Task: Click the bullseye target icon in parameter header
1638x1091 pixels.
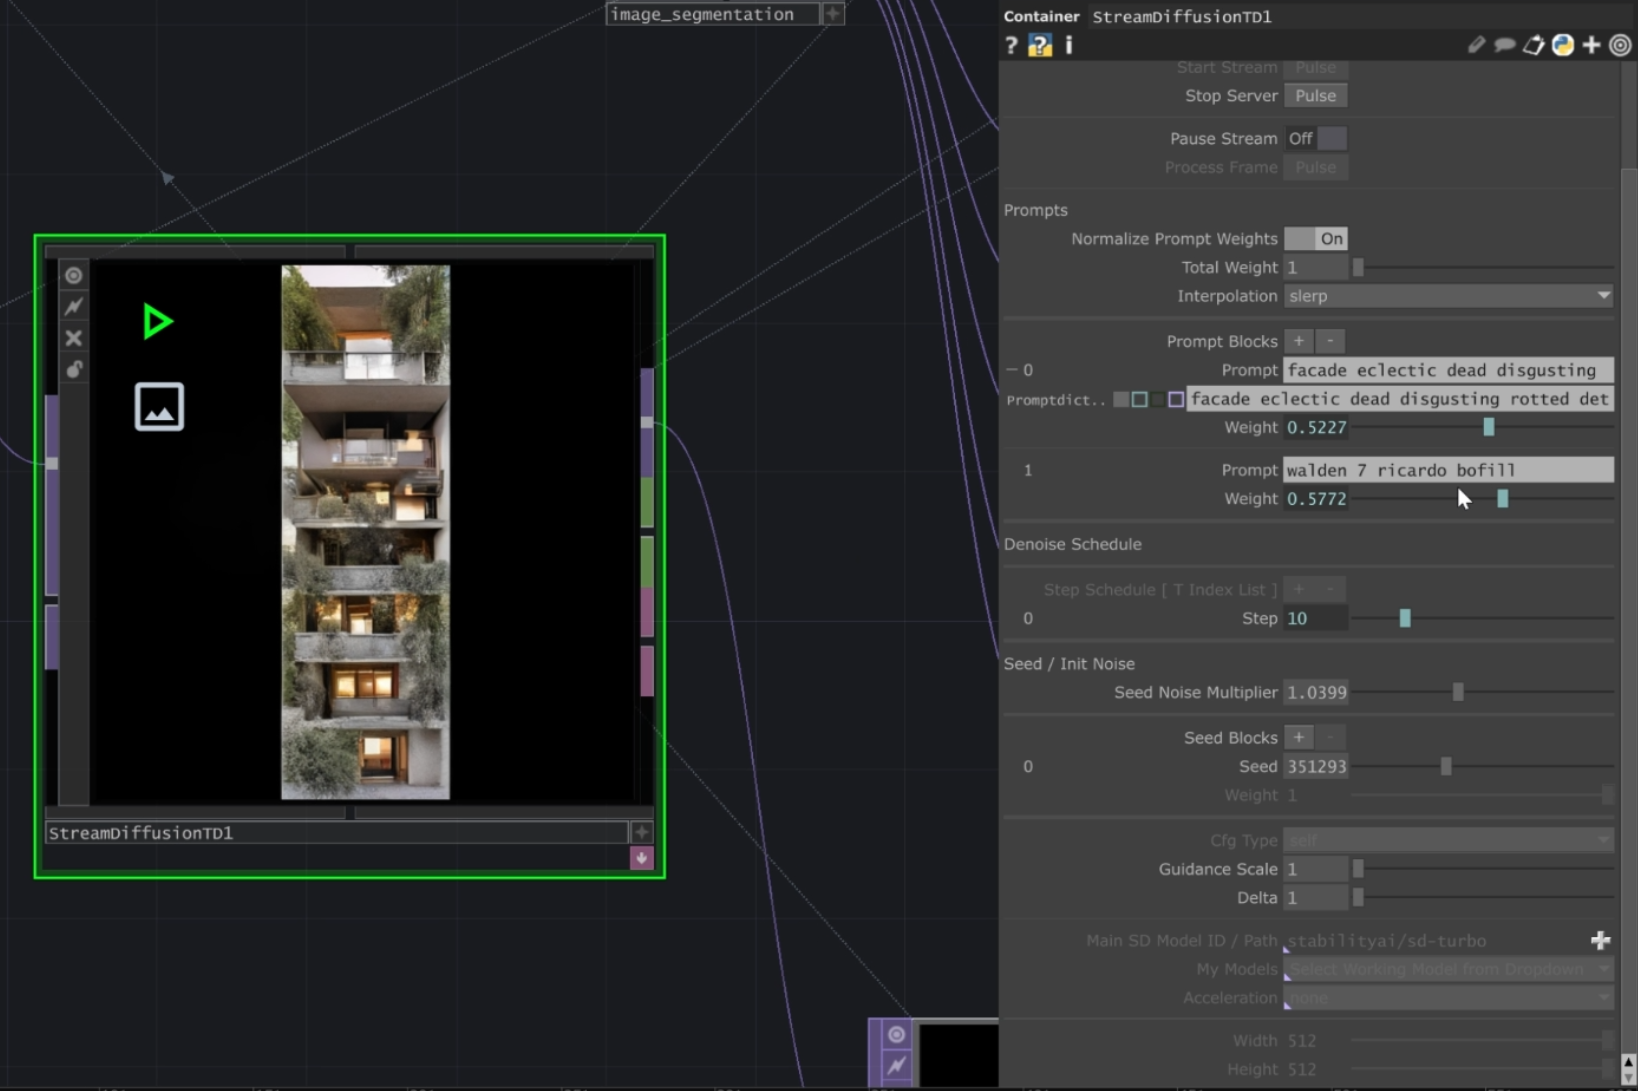Action: coord(1621,45)
